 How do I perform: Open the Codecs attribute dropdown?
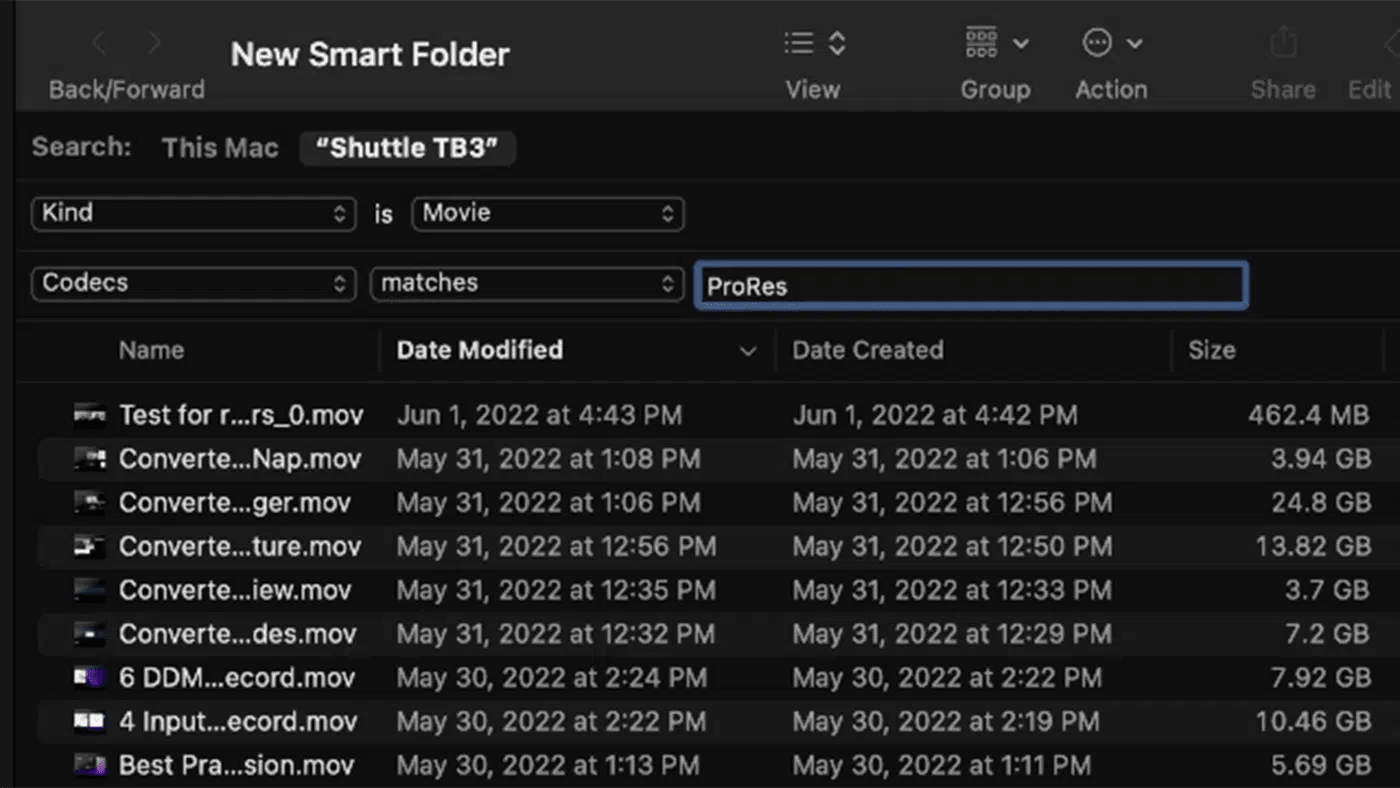[x=193, y=283]
